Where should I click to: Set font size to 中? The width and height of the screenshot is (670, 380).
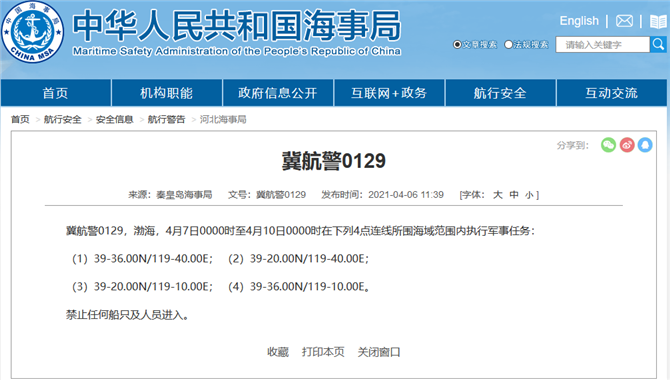pos(514,195)
